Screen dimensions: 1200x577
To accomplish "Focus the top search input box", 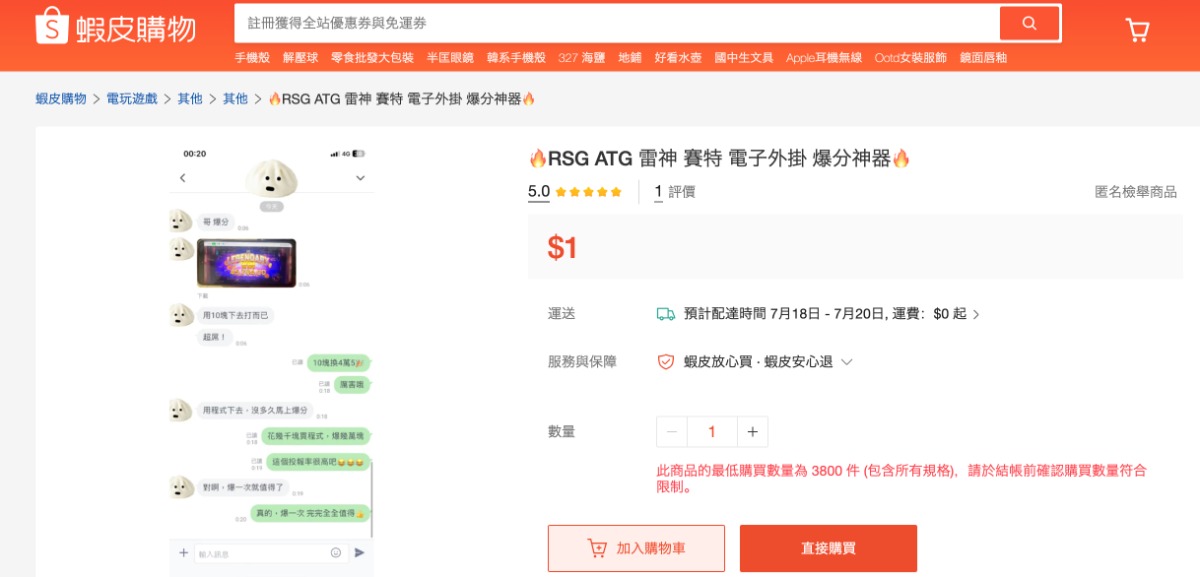I will [x=617, y=23].
